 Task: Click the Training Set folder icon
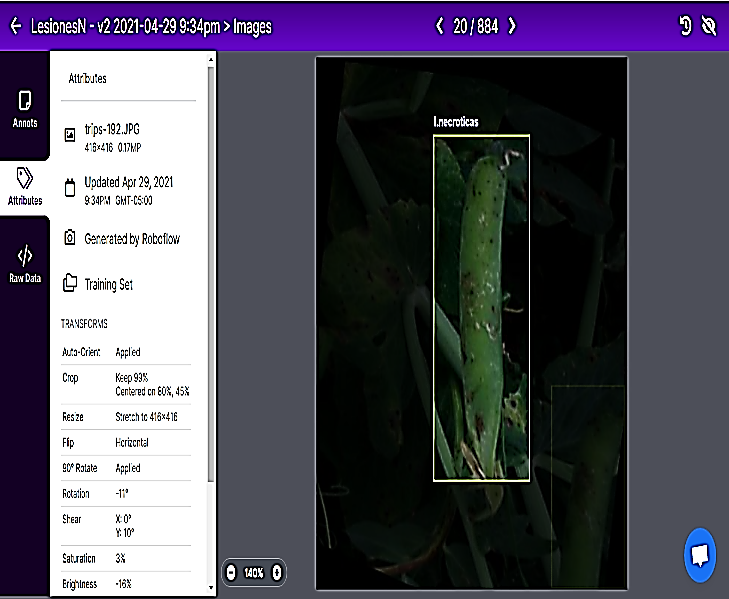click(69, 284)
